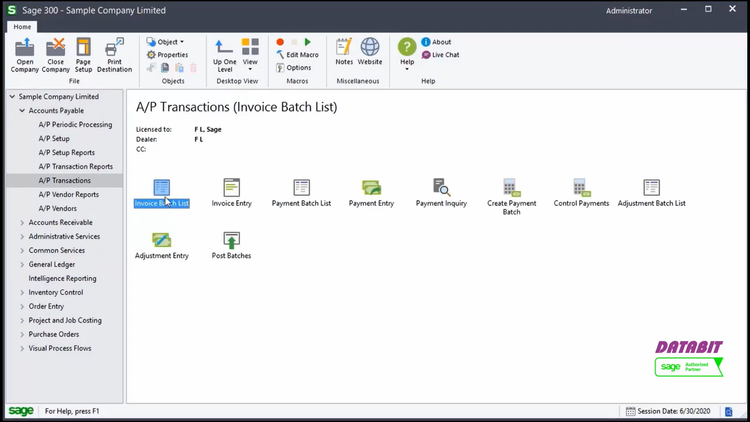Click macro Options button
Screen dimensions: 750x422
tap(294, 68)
